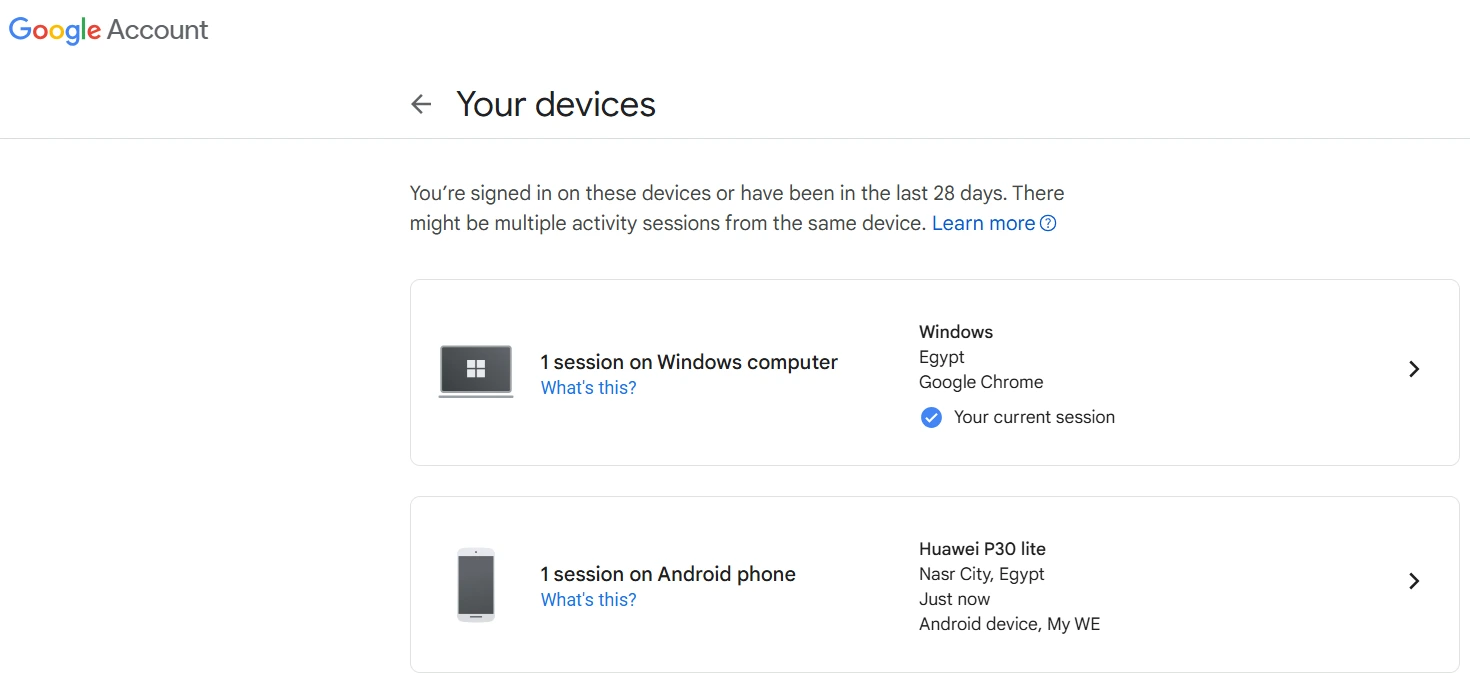Click What's this under Android phone

(588, 600)
